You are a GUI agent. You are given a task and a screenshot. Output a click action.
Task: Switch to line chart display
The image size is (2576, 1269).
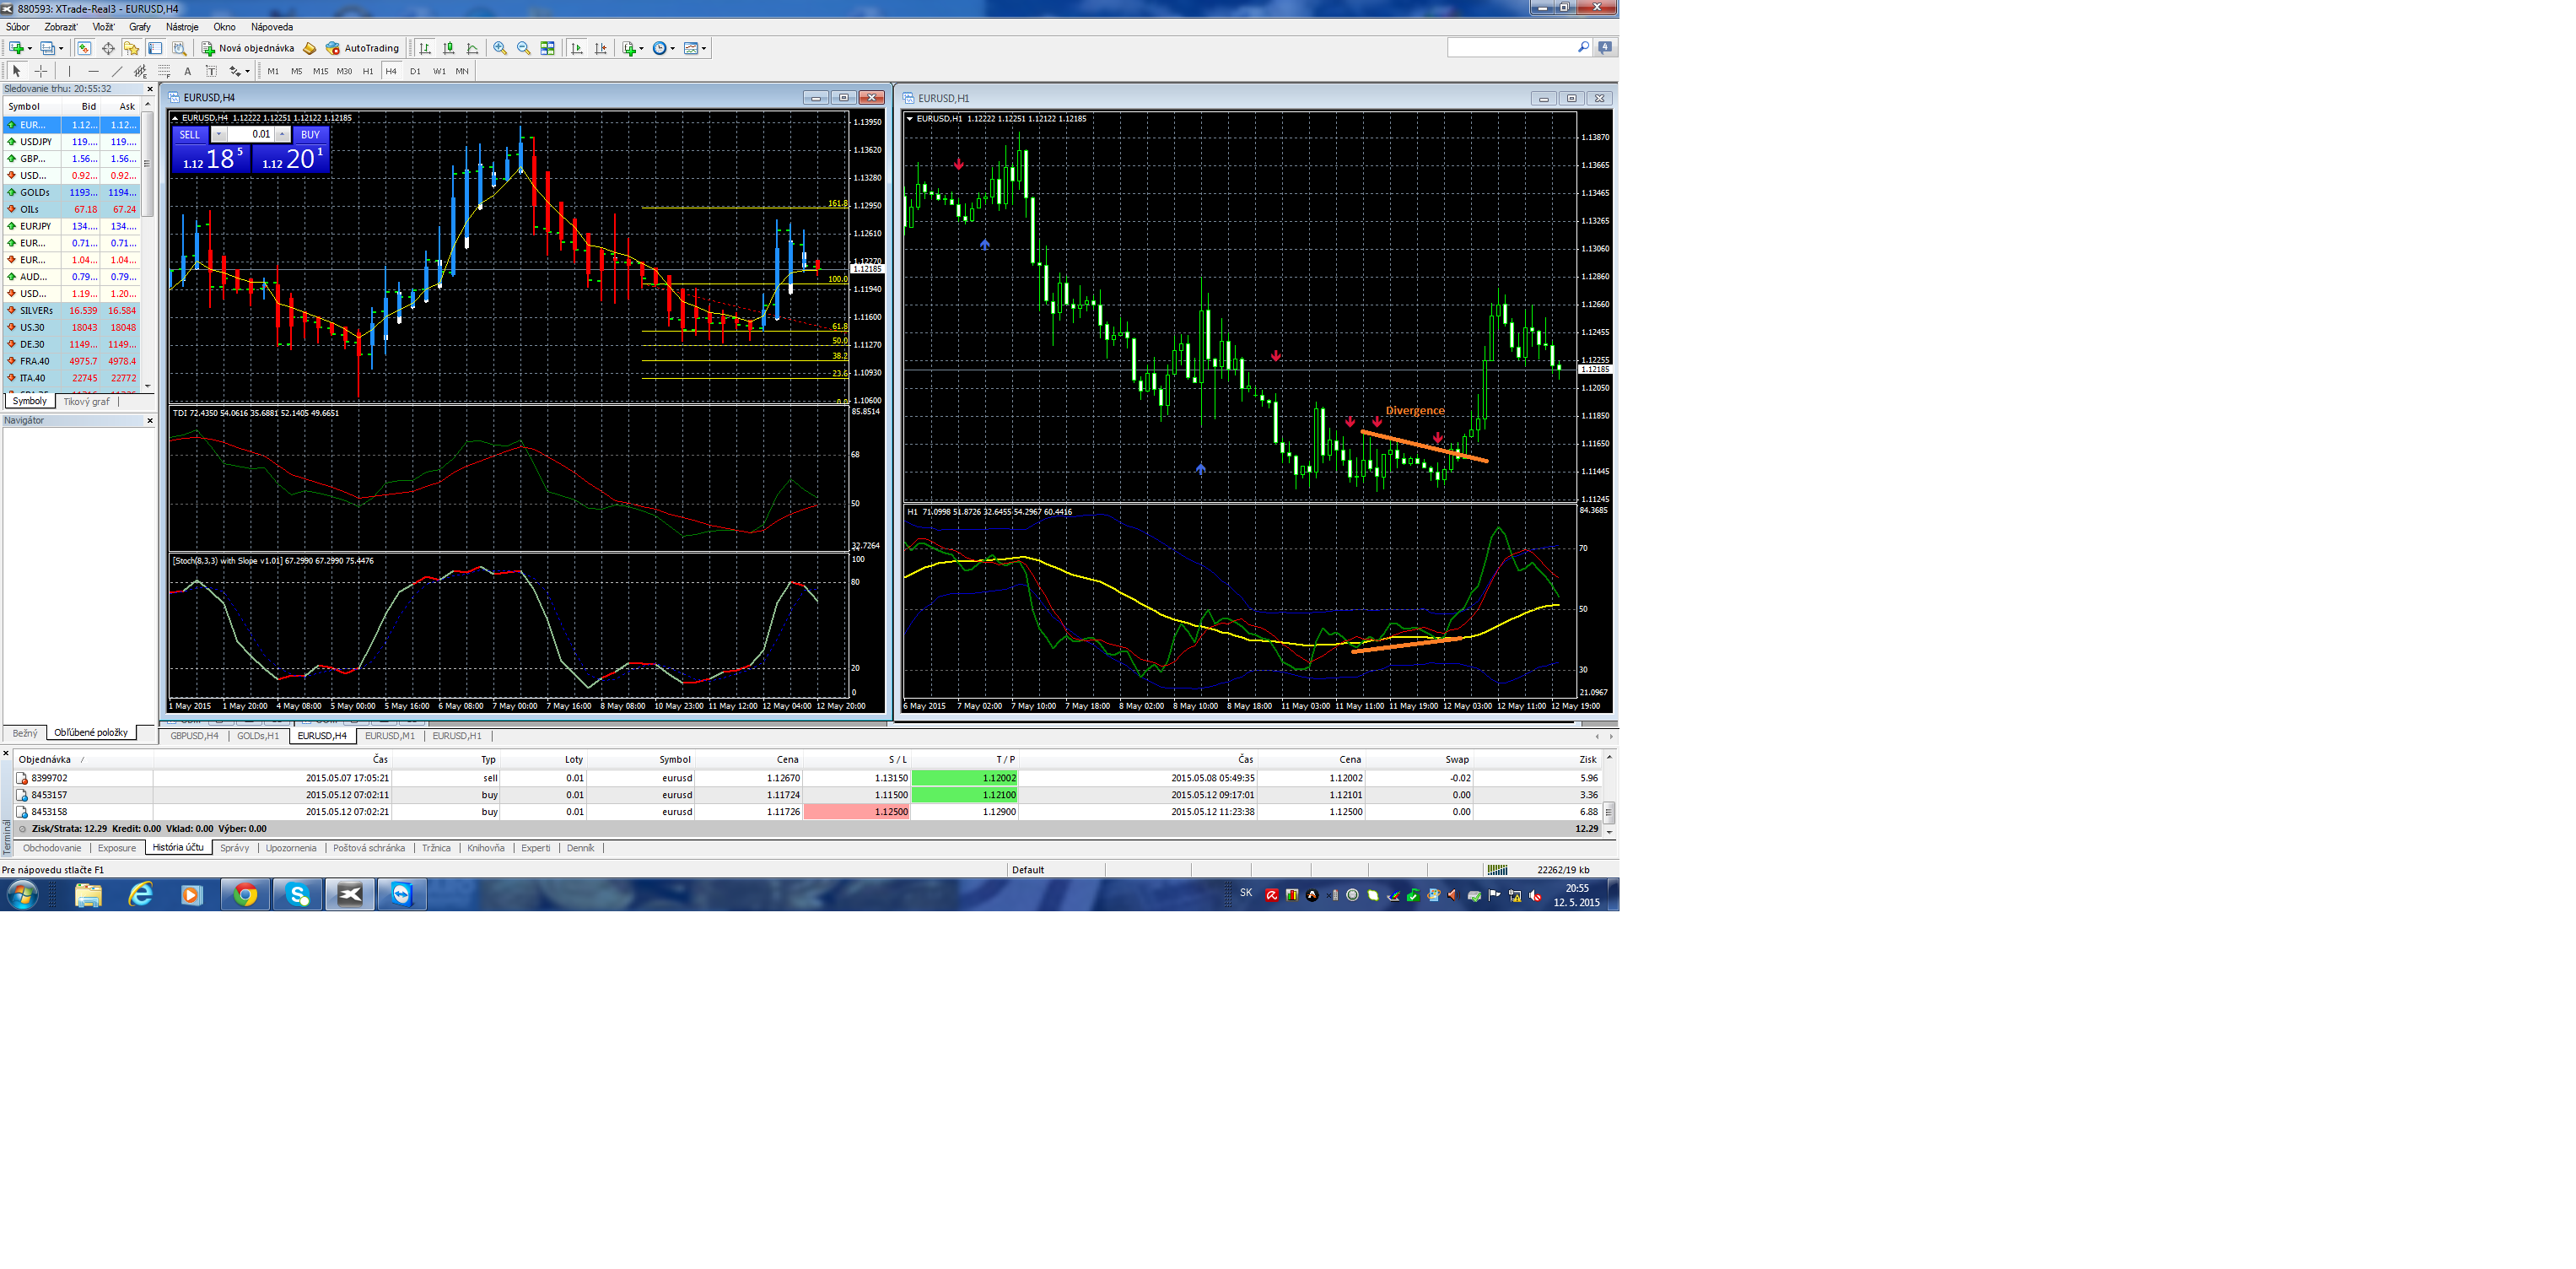[472, 48]
